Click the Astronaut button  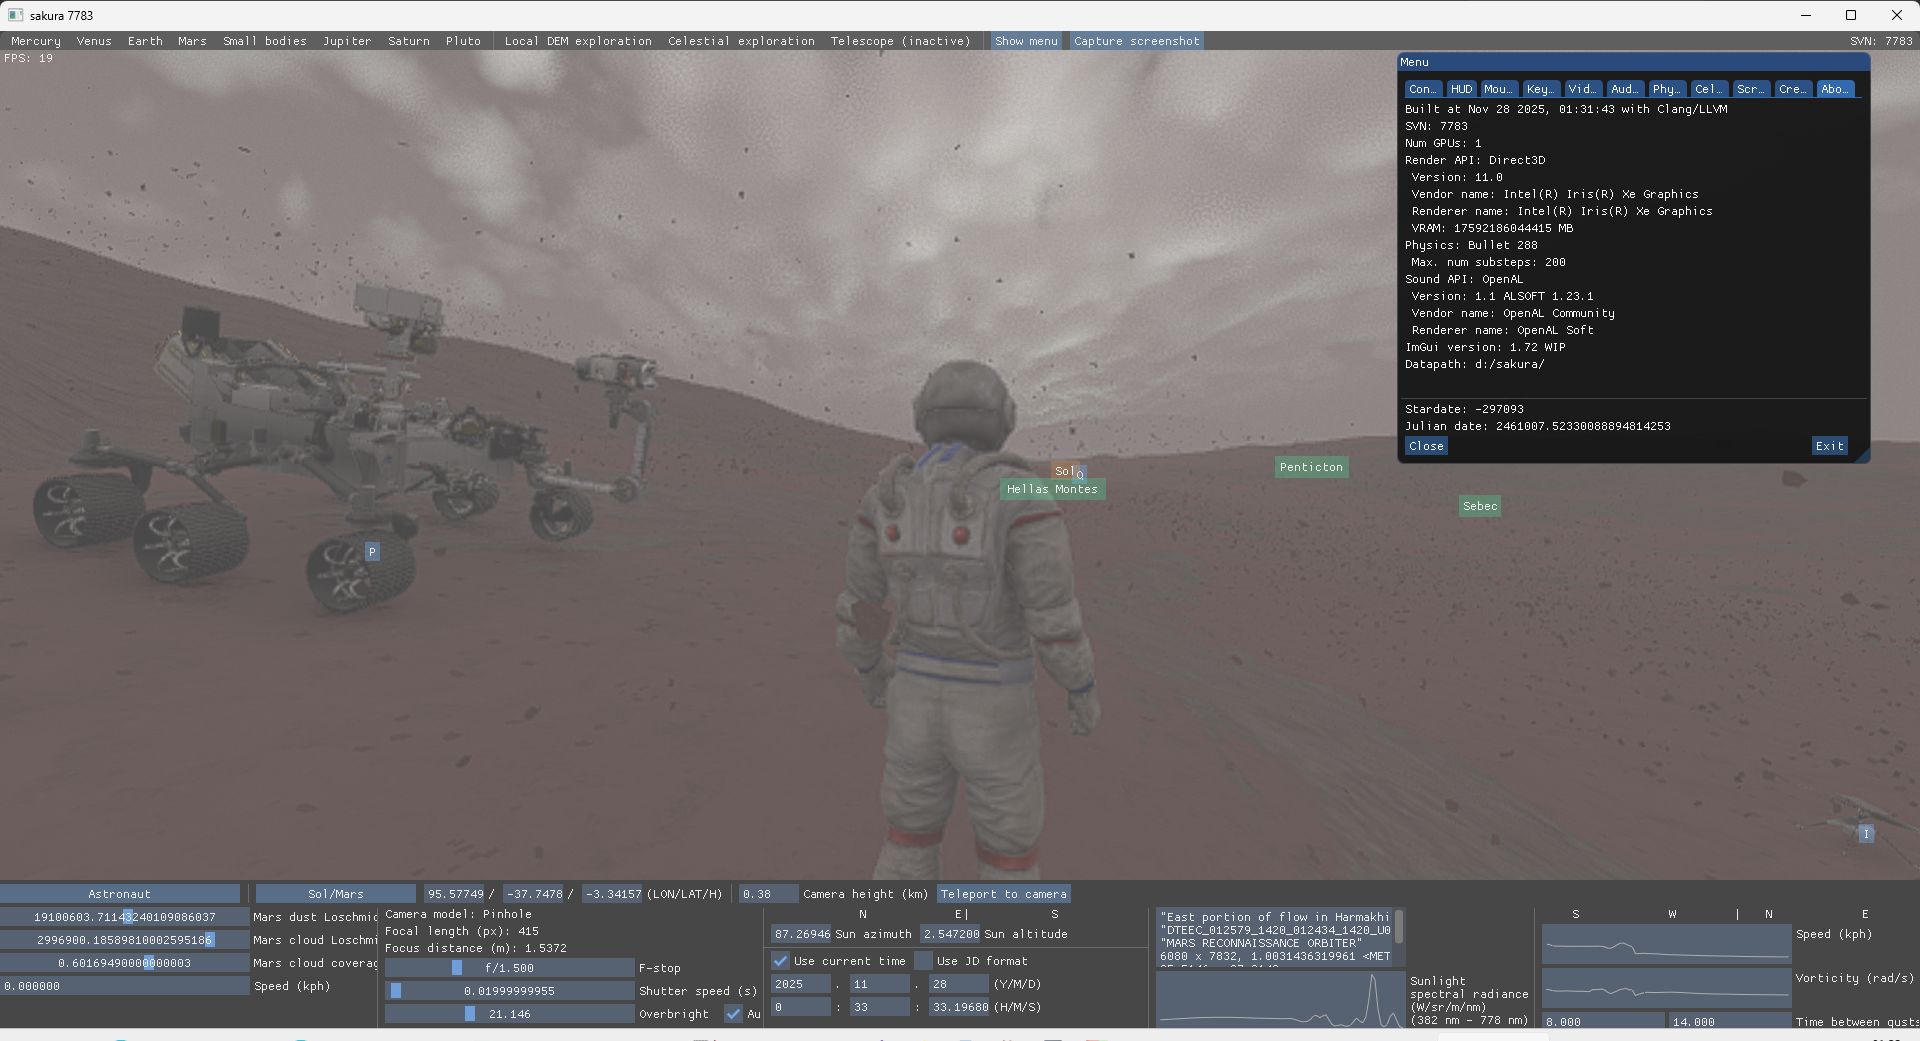(120, 894)
